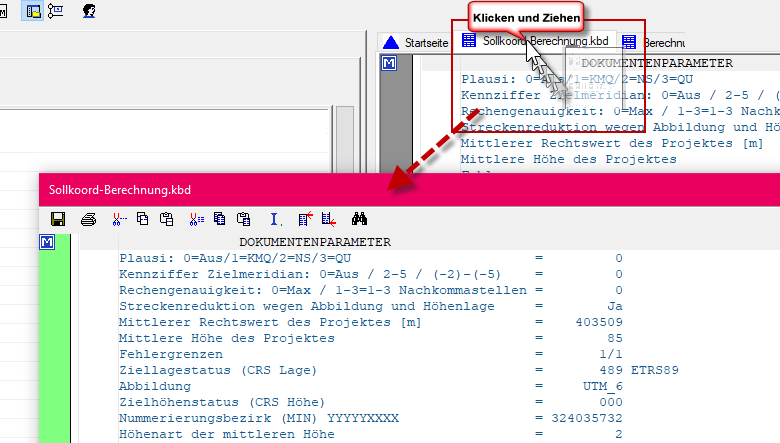Click the column delete icon with red arrow
Screen dimensions: 780x443
305,218
